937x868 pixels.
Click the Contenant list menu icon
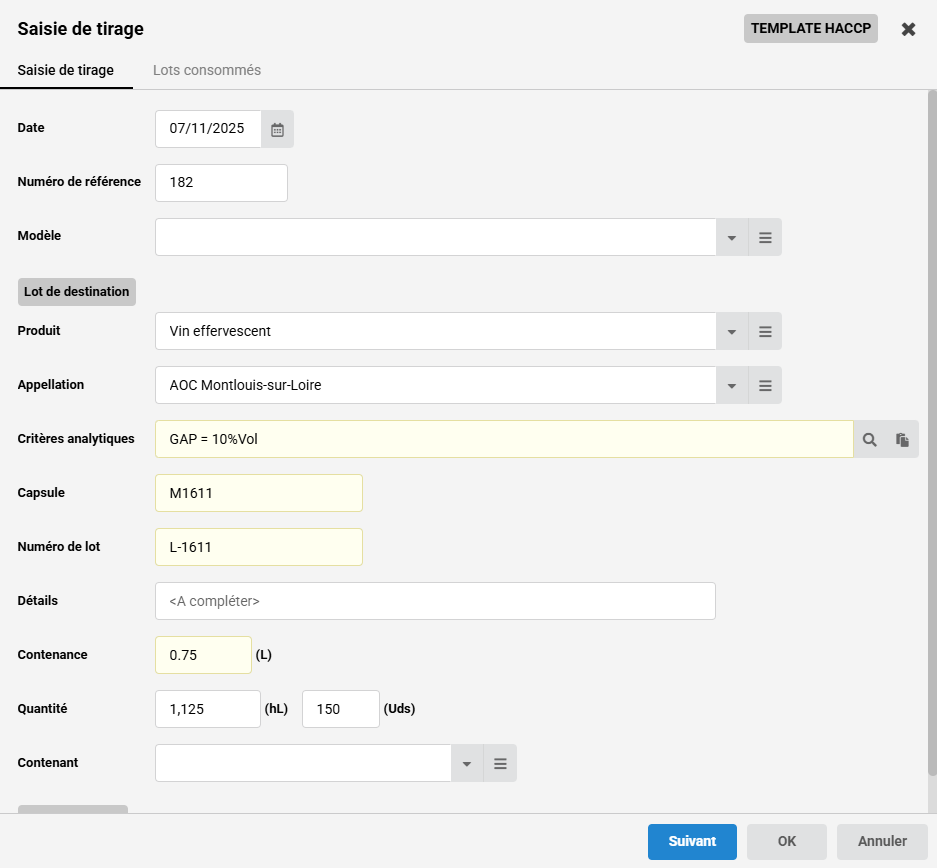[x=500, y=764]
